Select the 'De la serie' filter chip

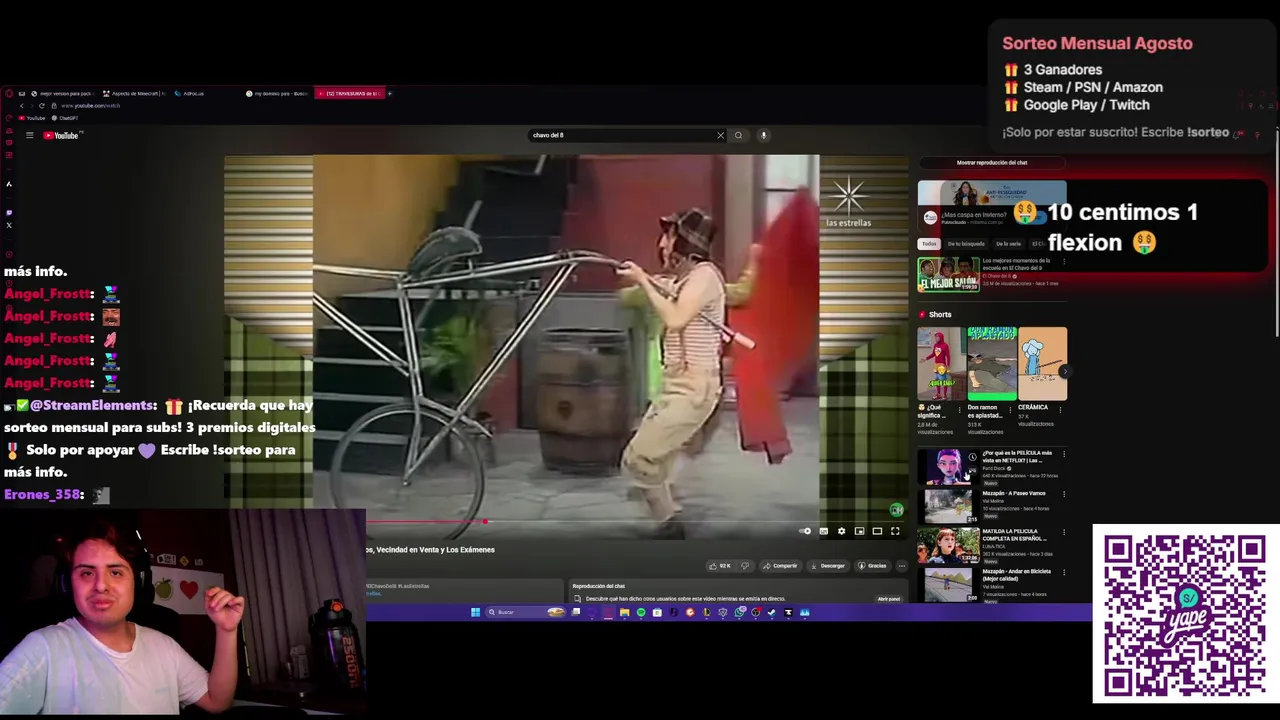point(1008,244)
